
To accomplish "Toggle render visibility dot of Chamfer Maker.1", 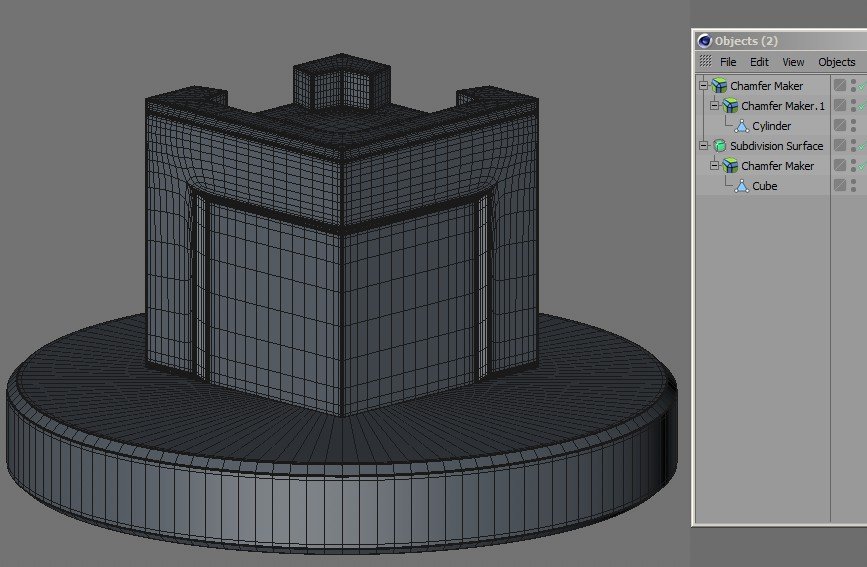I will click(853, 109).
